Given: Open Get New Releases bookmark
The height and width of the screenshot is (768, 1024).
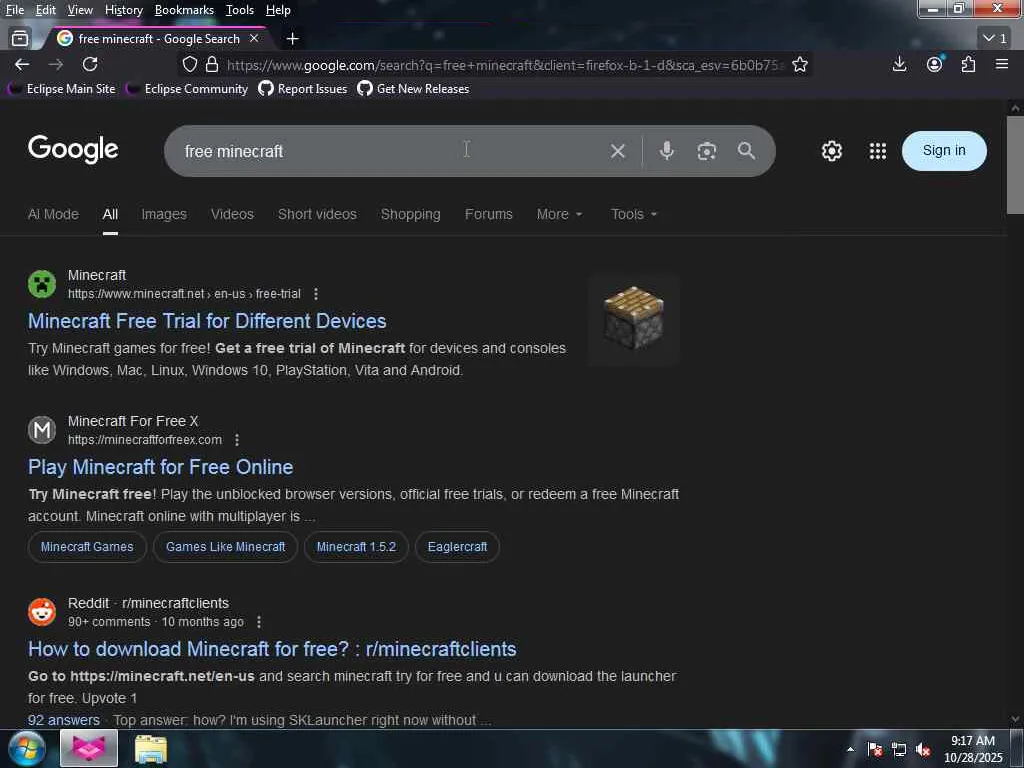Looking at the screenshot, I should pos(413,89).
